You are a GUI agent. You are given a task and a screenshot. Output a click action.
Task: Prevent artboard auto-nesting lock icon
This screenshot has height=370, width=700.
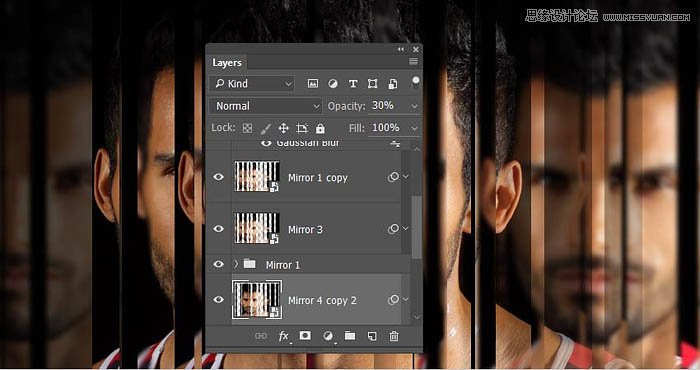pyautogui.click(x=302, y=129)
